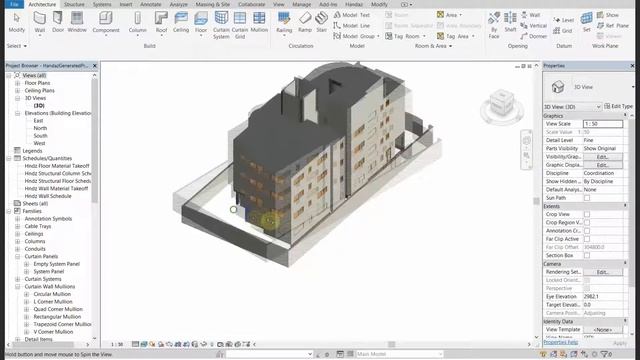The width and height of the screenshot is (640, 360).
Task: Click the Dormer opening tool
Action: coord(533,36)
